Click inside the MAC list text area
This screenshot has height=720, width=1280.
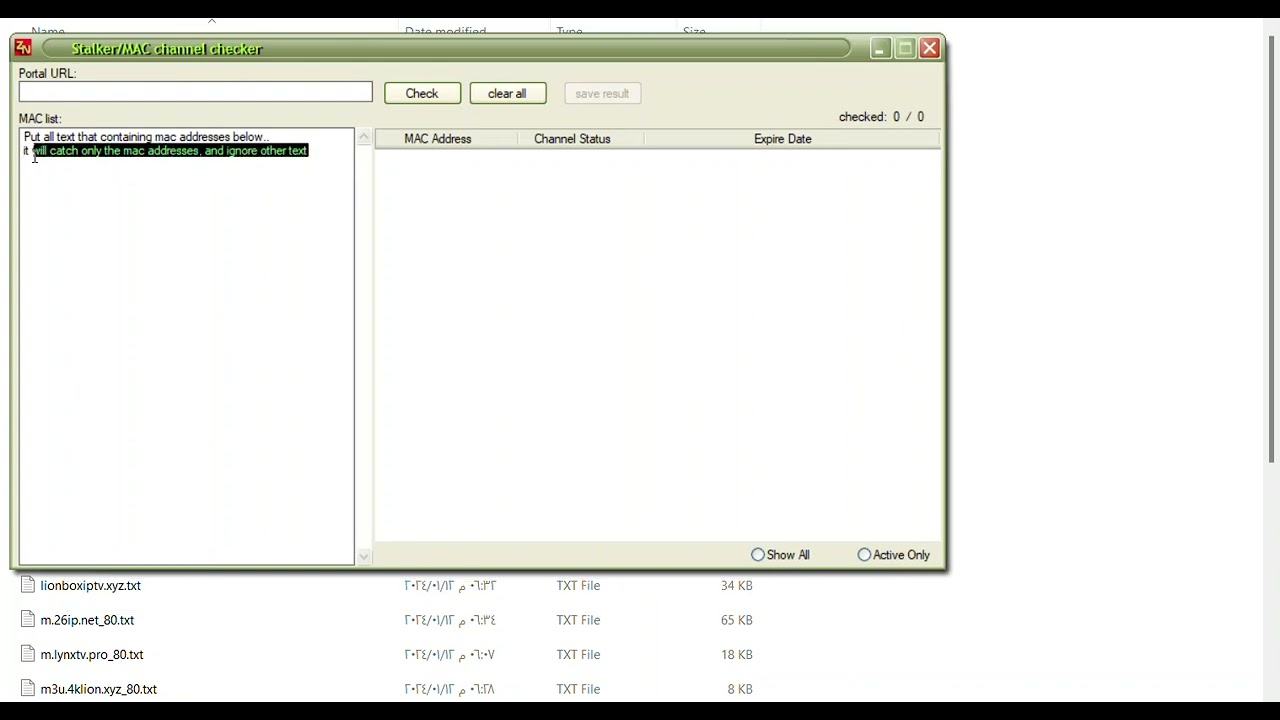[186, 346]
